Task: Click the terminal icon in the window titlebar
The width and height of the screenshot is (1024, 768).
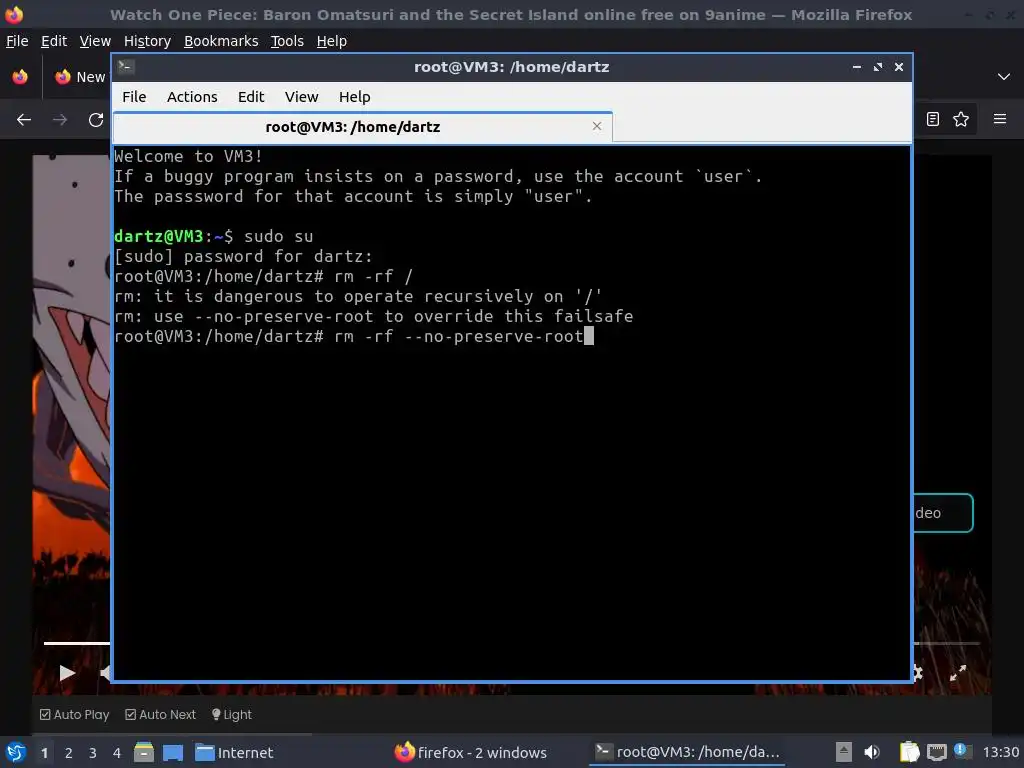Action: pyautogui.click(x=126, y=66)
